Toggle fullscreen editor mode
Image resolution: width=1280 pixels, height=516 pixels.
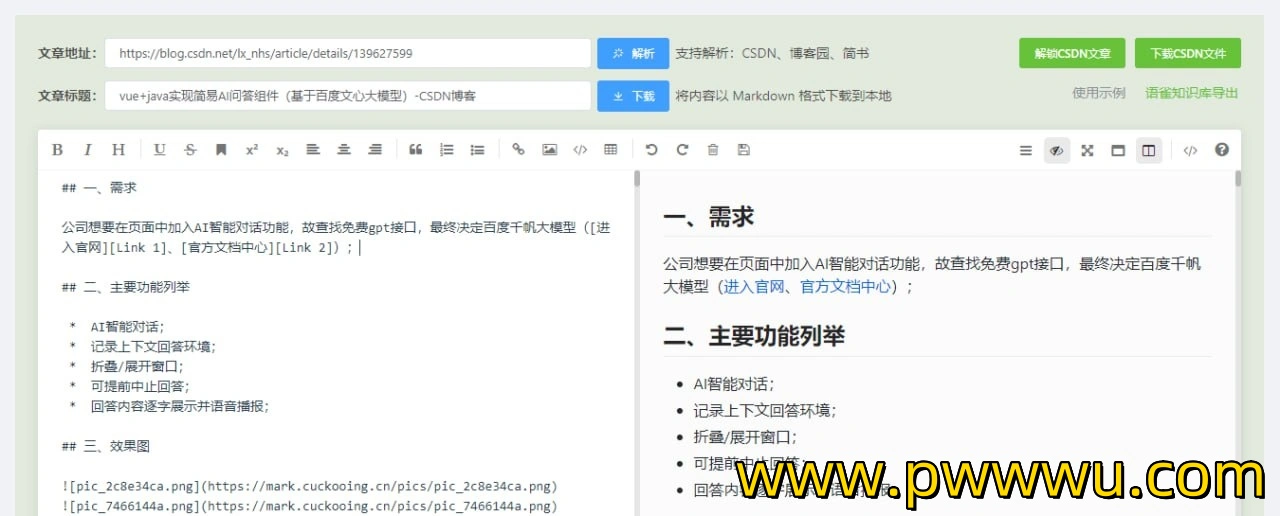pyautogui.click(x=1087, y=150)
